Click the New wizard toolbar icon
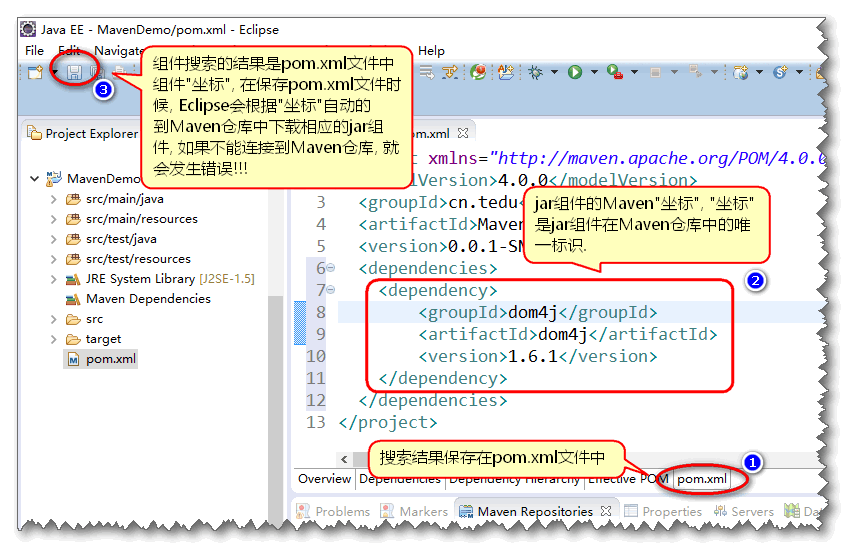The height and width of the screenshot is (555, 853). (35, 72)
